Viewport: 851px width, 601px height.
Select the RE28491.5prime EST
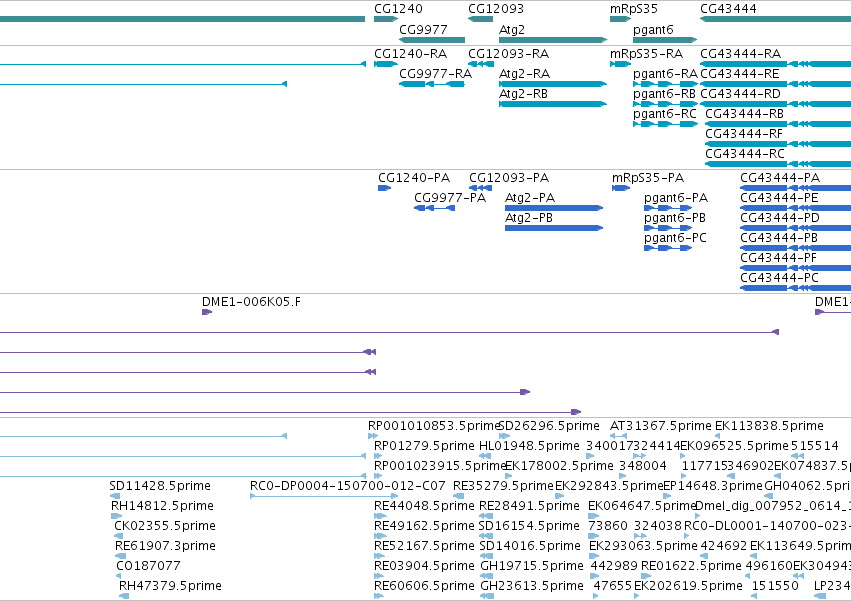[486, 516]
